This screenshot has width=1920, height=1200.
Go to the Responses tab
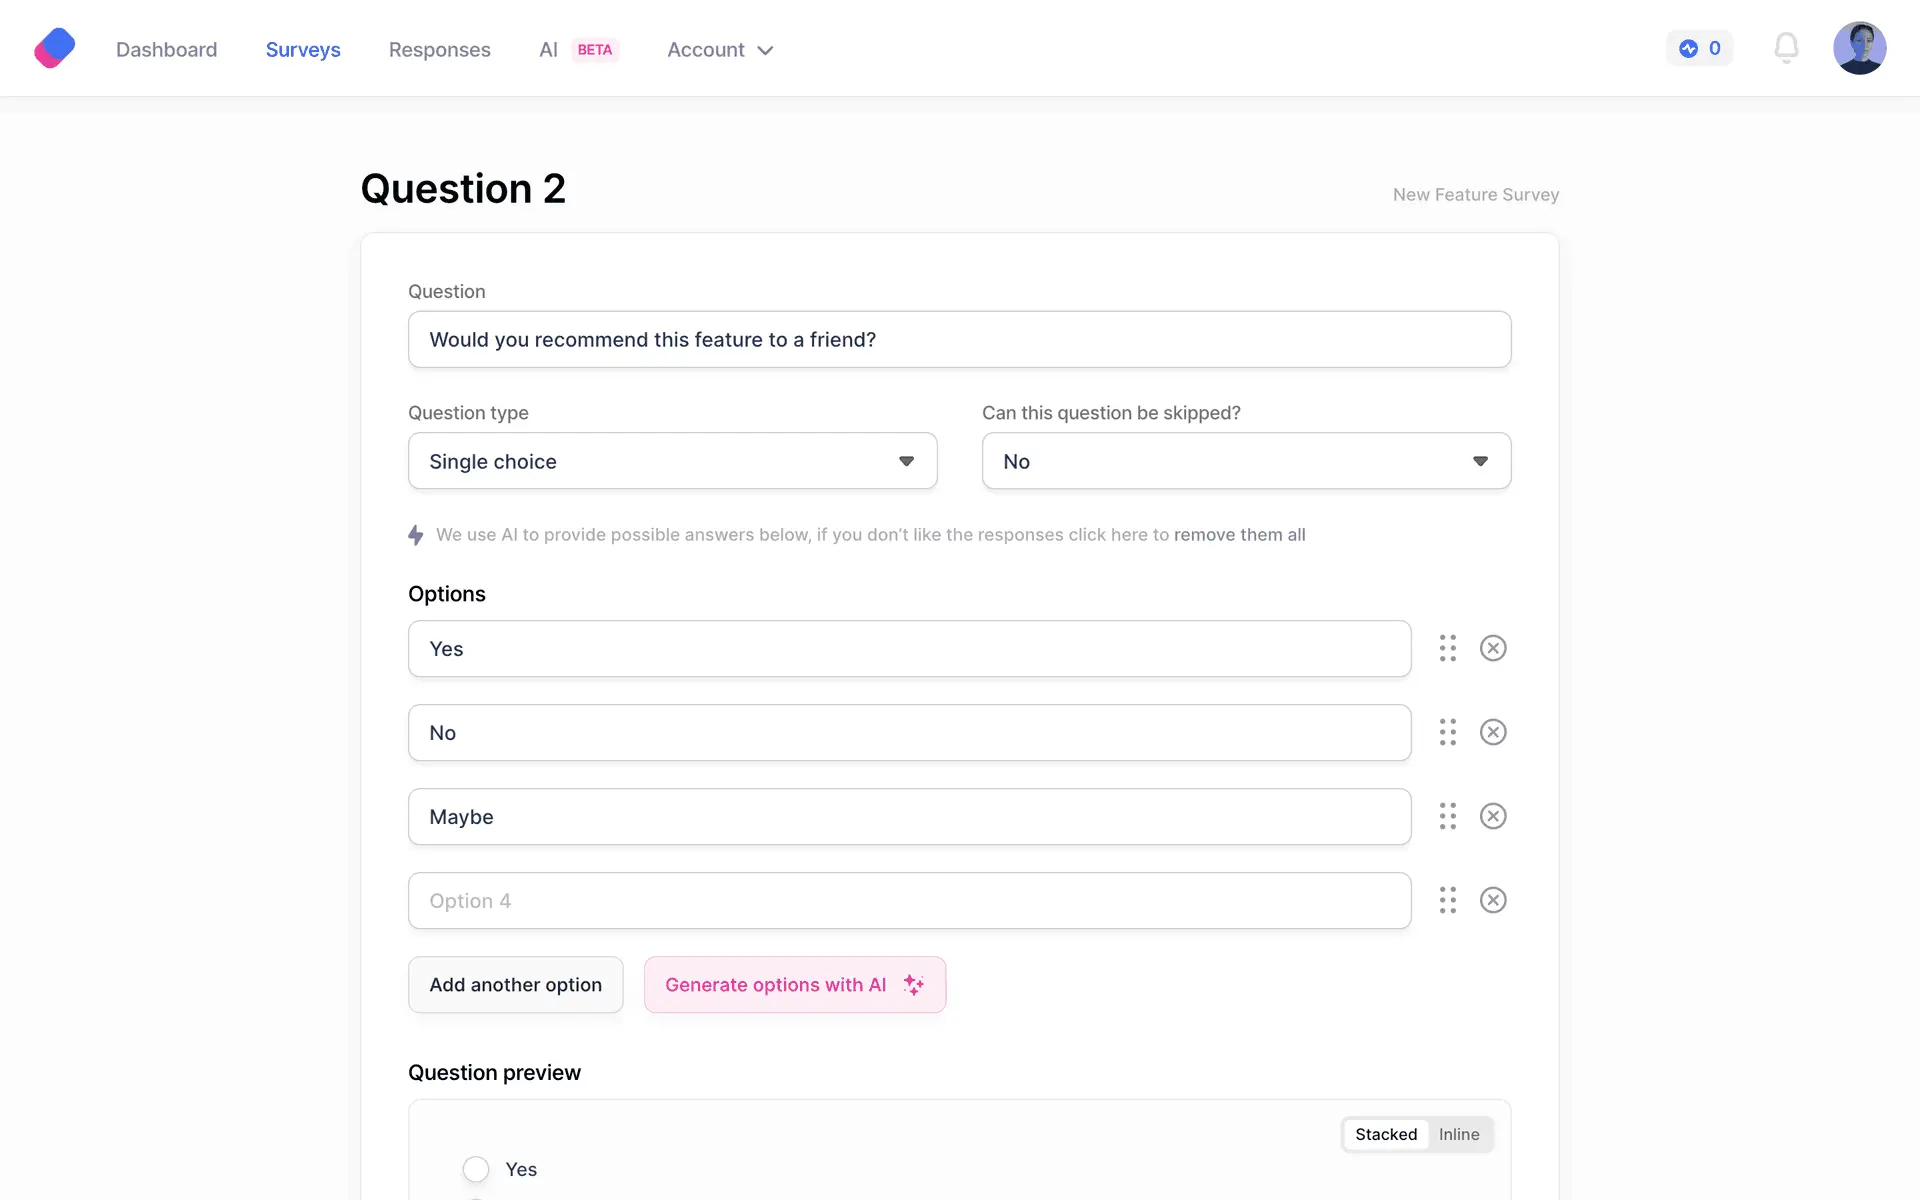[x=439, y=50]
